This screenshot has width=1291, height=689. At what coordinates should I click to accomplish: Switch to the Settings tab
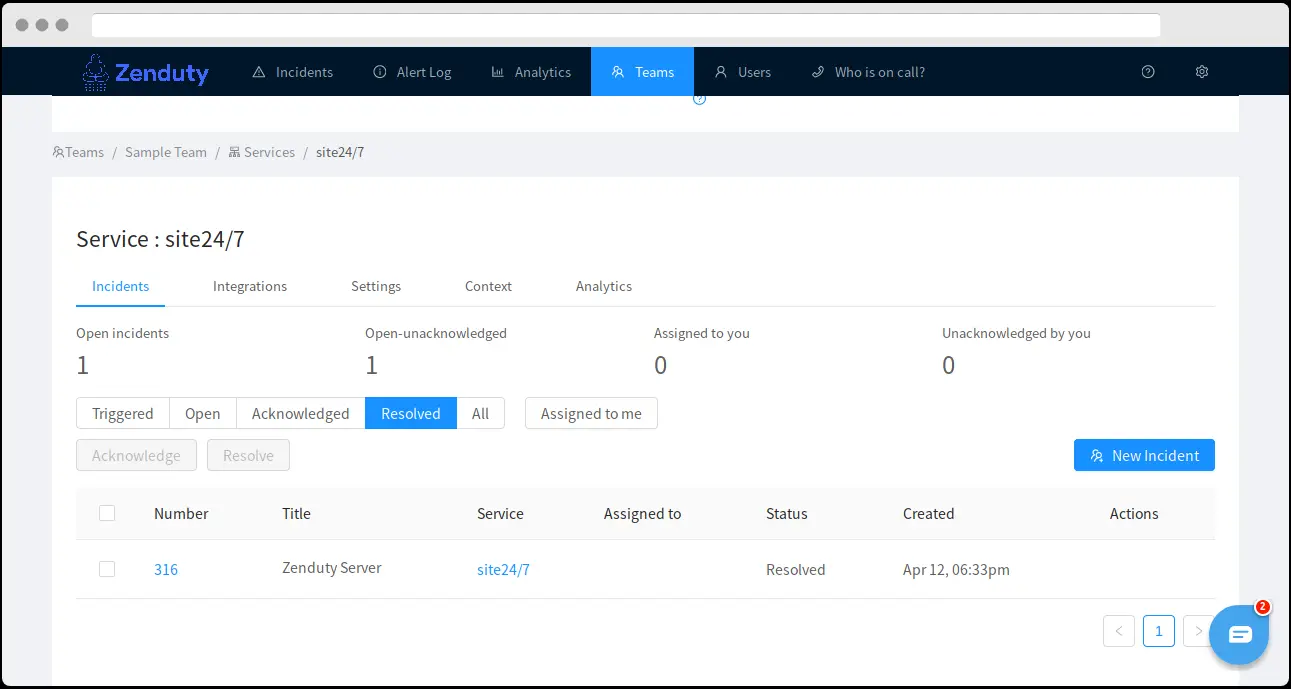click(x=376, y=286)
